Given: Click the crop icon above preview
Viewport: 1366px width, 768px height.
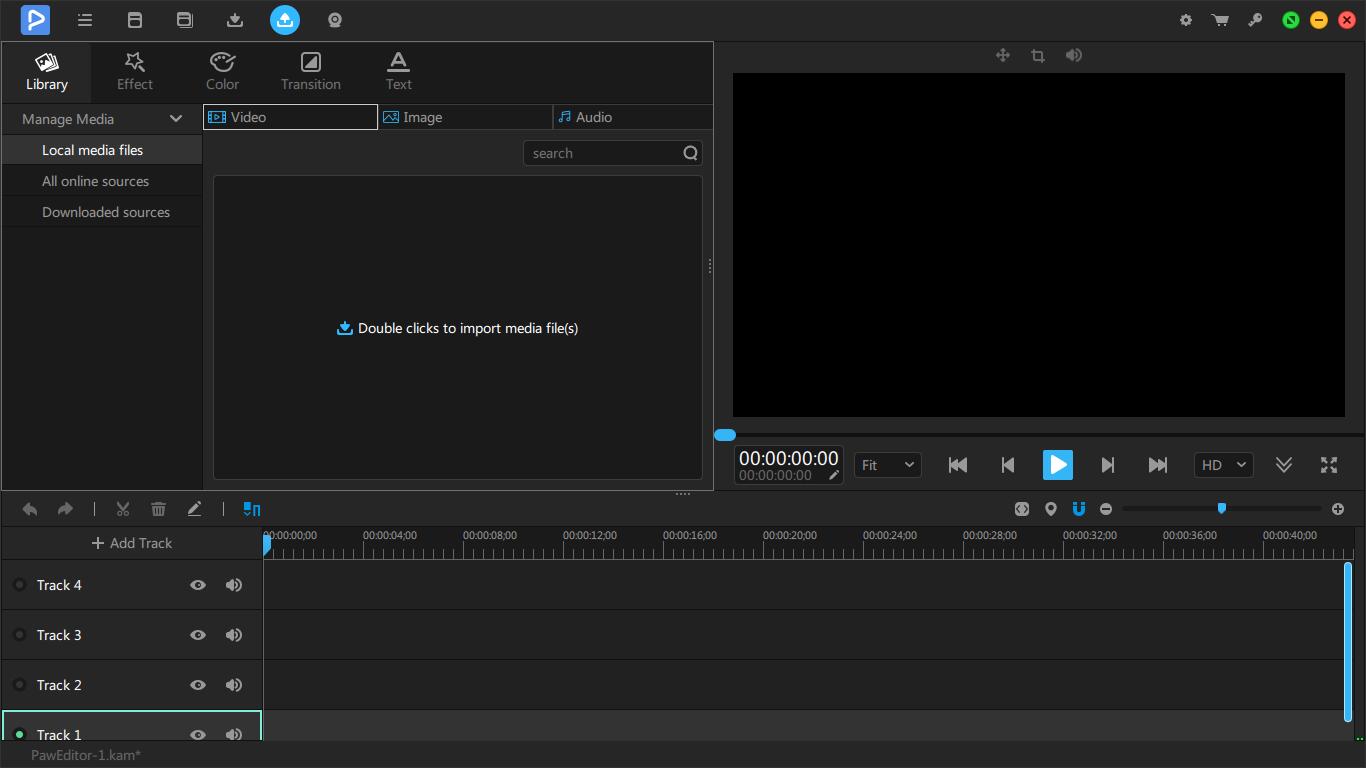Looking at the screenshot, I should click(1038, 56).
